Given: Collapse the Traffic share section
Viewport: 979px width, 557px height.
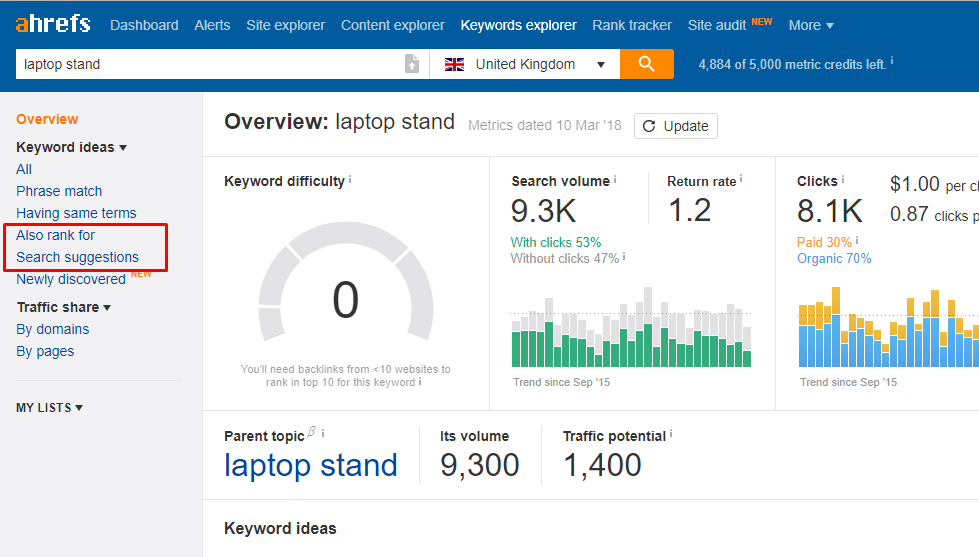Looking at the screenshot, I should (x=64, y=307).
